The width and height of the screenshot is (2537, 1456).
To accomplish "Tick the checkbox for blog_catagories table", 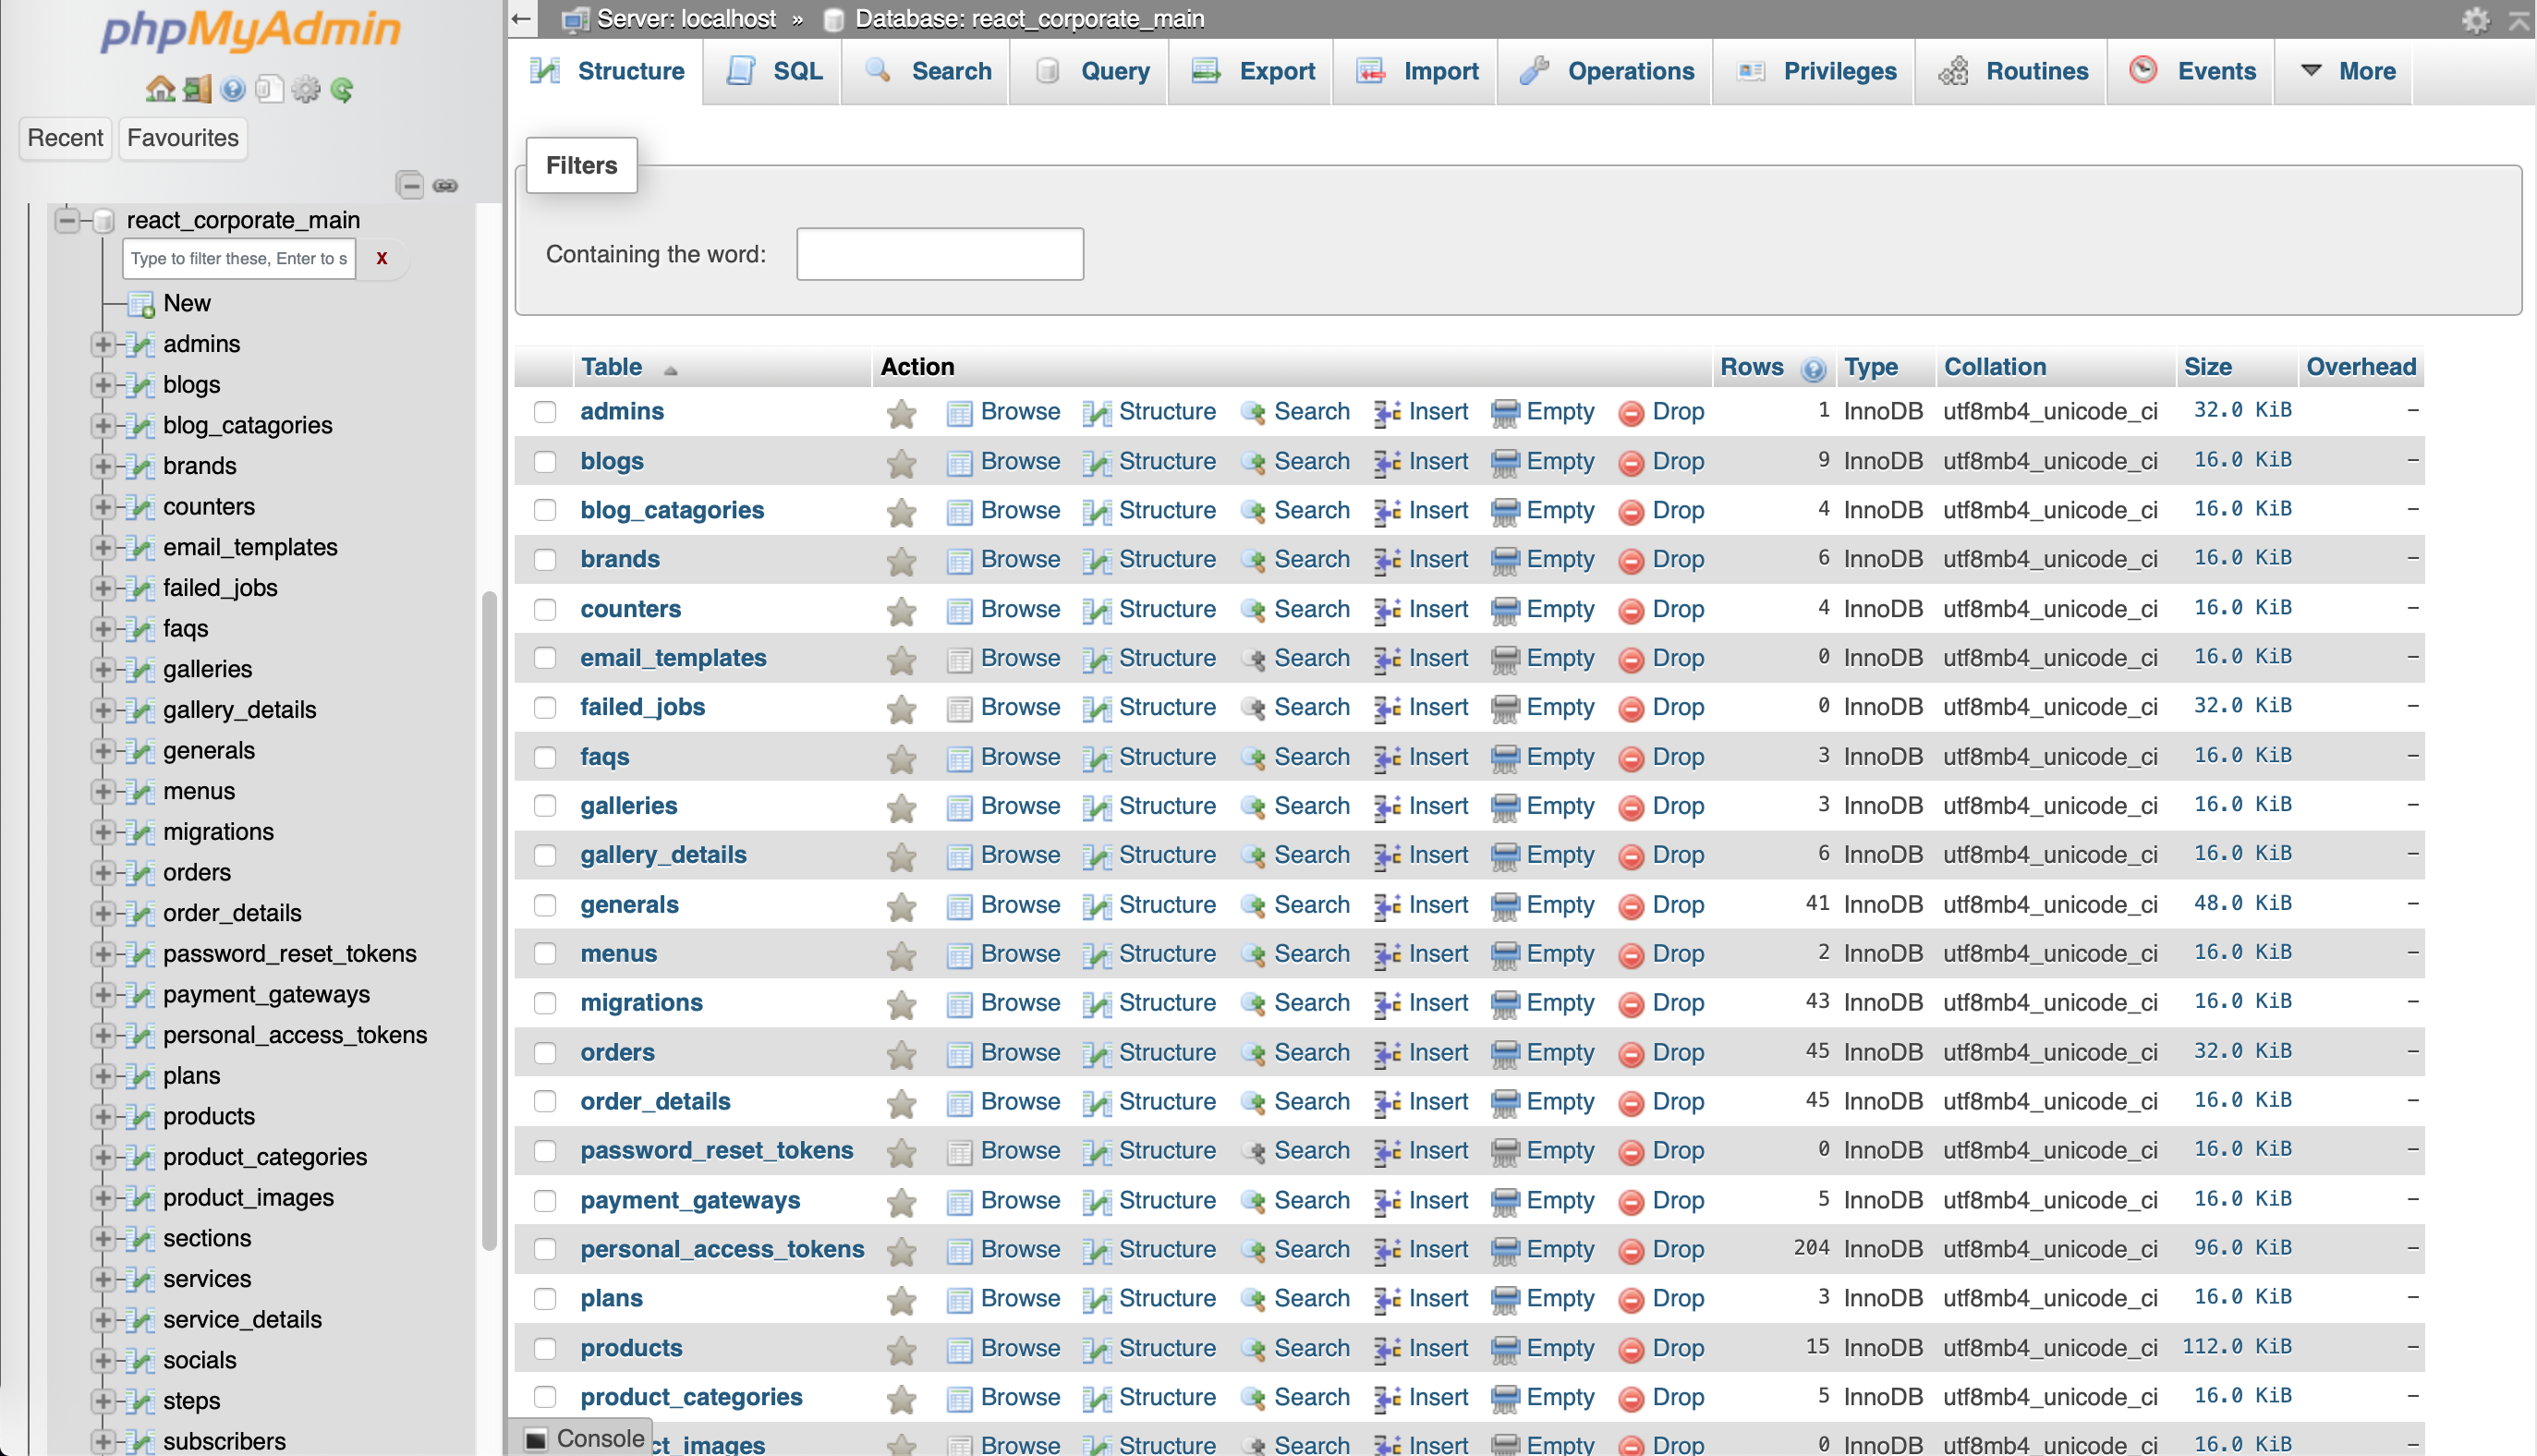I will (x=545, y=510).
